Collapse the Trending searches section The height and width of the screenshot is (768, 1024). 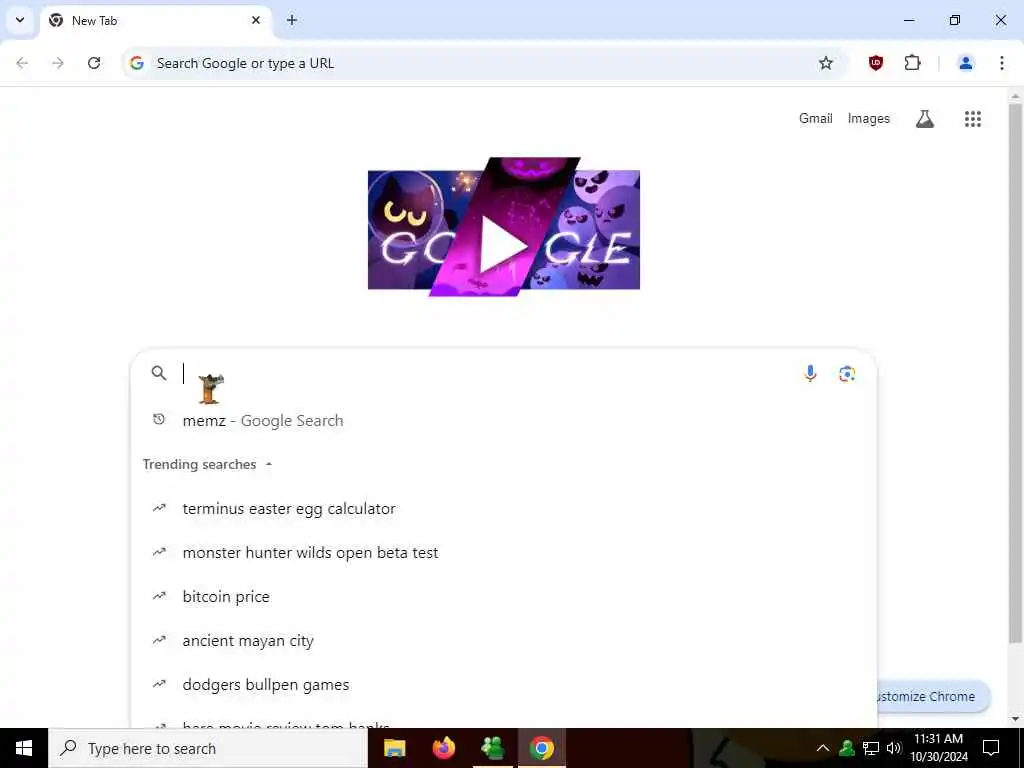tap(207, 464)
